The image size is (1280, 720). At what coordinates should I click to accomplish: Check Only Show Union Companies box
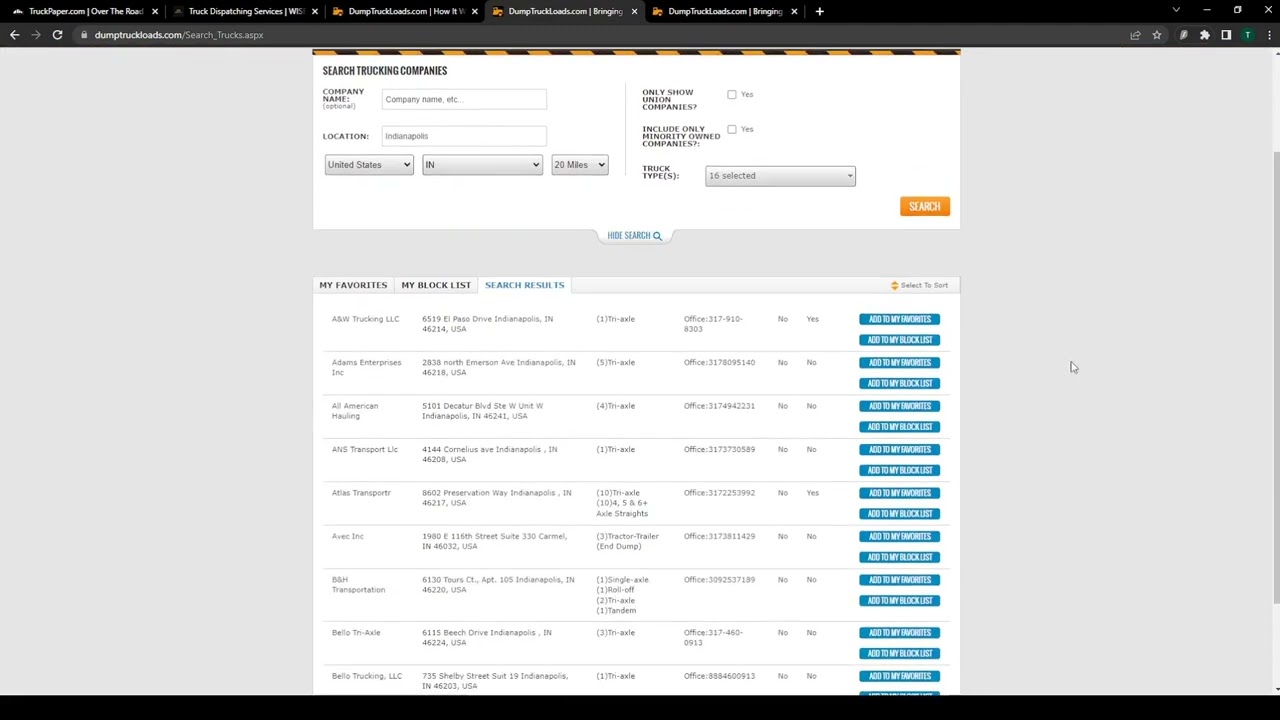(732, 94)
